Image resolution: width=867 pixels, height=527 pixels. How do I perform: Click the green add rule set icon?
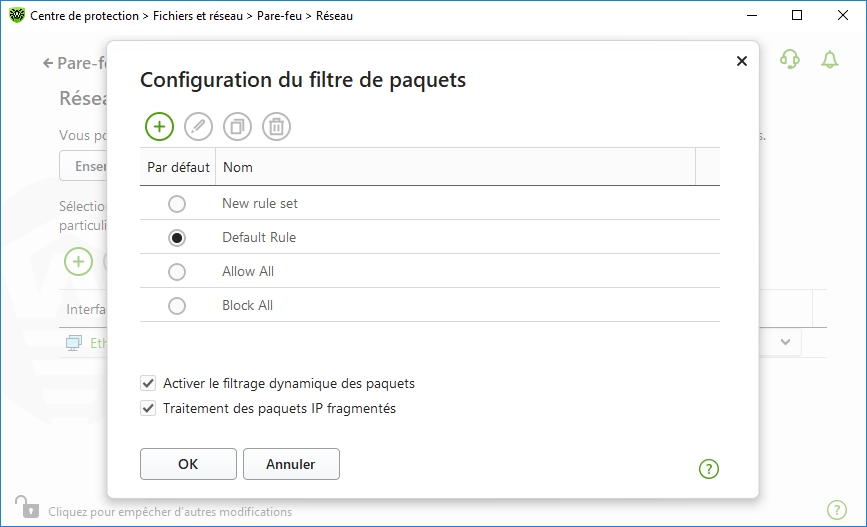point(159,126)
